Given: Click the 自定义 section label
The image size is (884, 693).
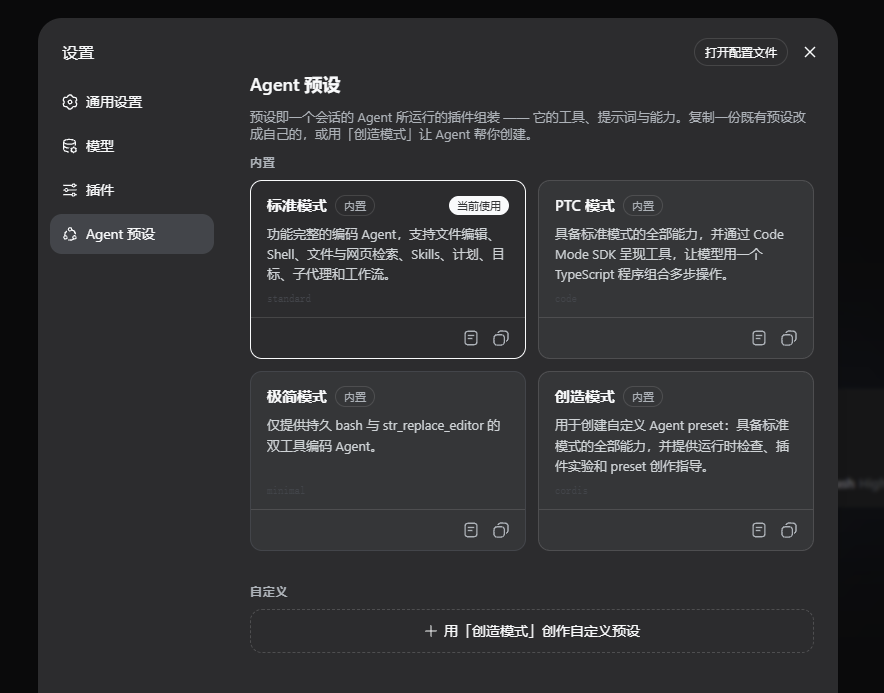Looking at the screenshot, I should click(x=268, y=592).
